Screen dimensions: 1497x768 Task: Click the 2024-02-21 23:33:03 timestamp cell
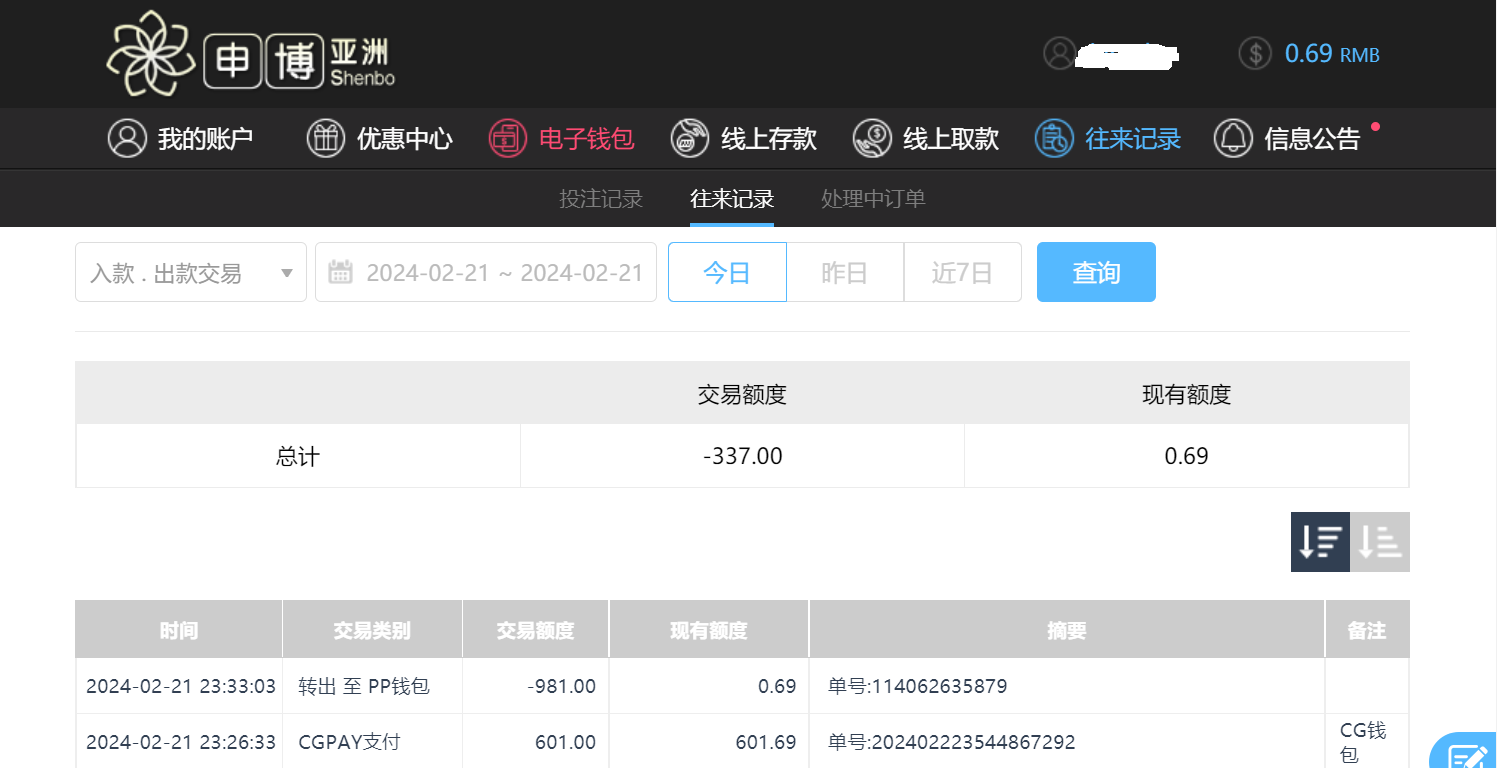[x=181, y=686]
